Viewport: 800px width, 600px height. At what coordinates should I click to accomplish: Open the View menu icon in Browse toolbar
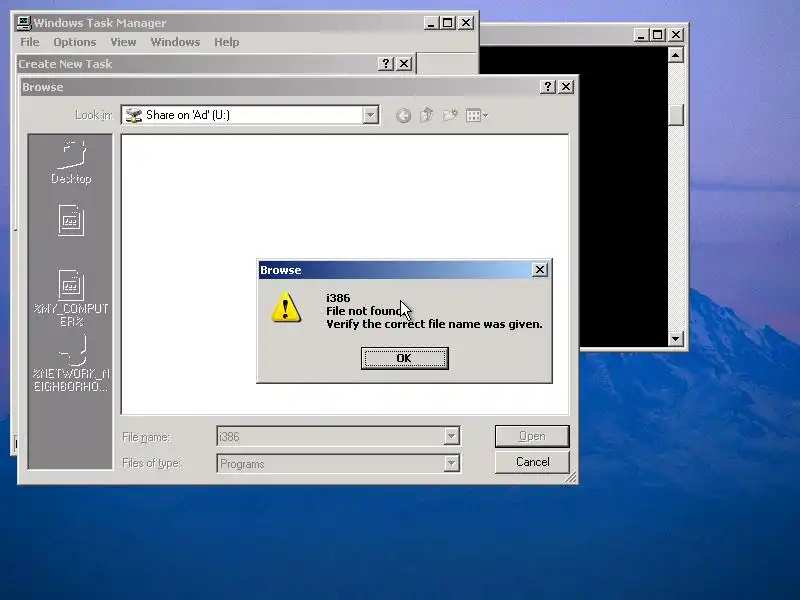point(477,116)
